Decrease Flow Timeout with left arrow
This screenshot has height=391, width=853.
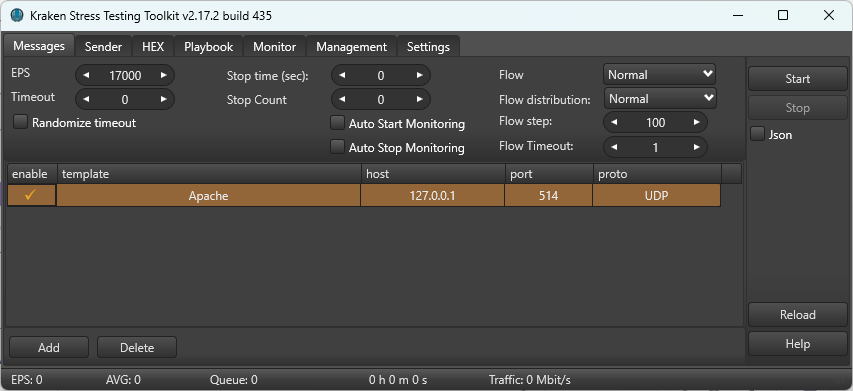(x=614, y=147)
